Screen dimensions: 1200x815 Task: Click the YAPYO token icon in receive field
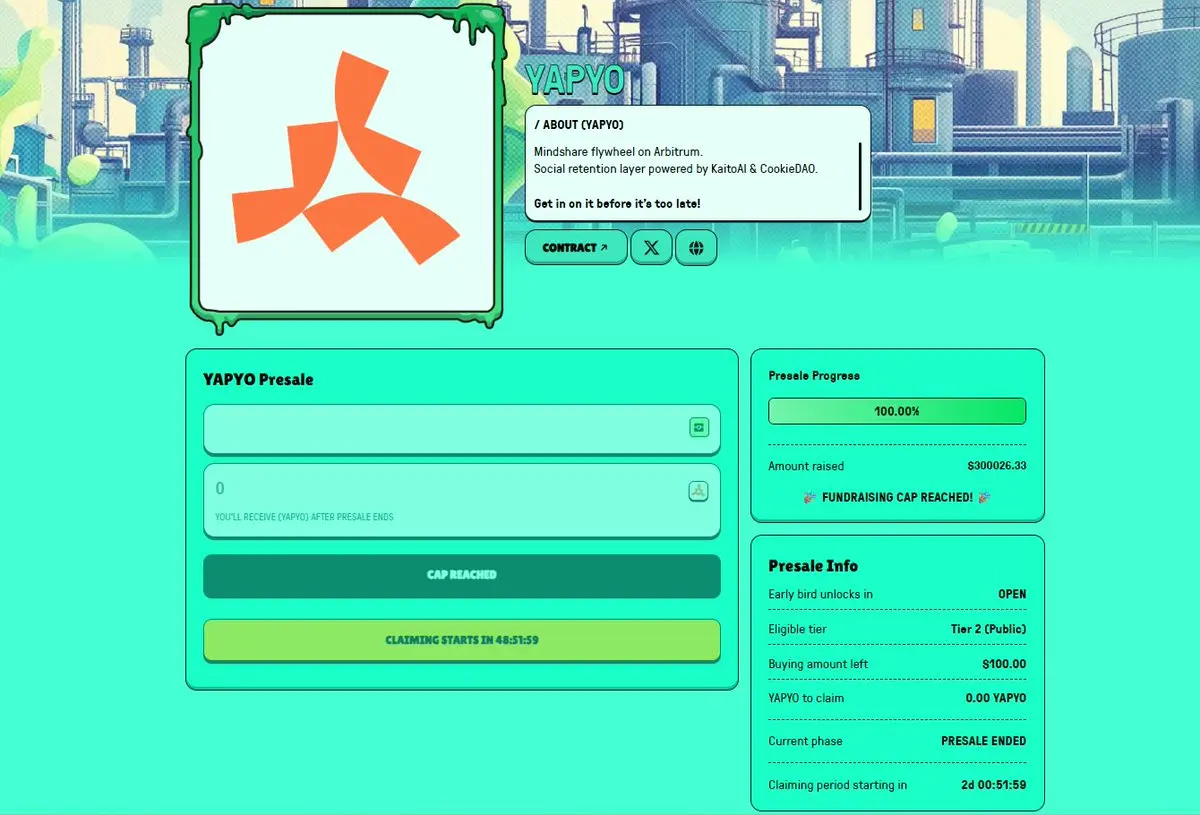coord(699,491)
